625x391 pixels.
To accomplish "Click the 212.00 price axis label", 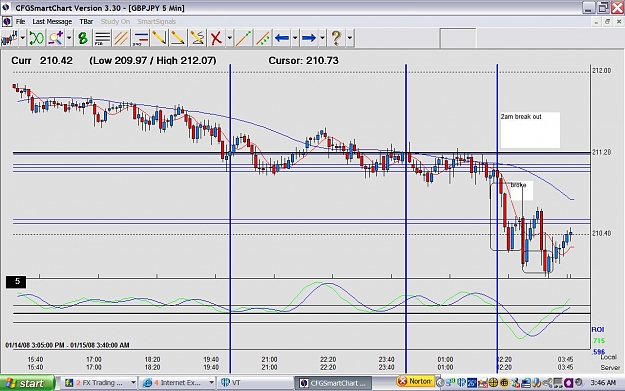I will coord(601,71).
